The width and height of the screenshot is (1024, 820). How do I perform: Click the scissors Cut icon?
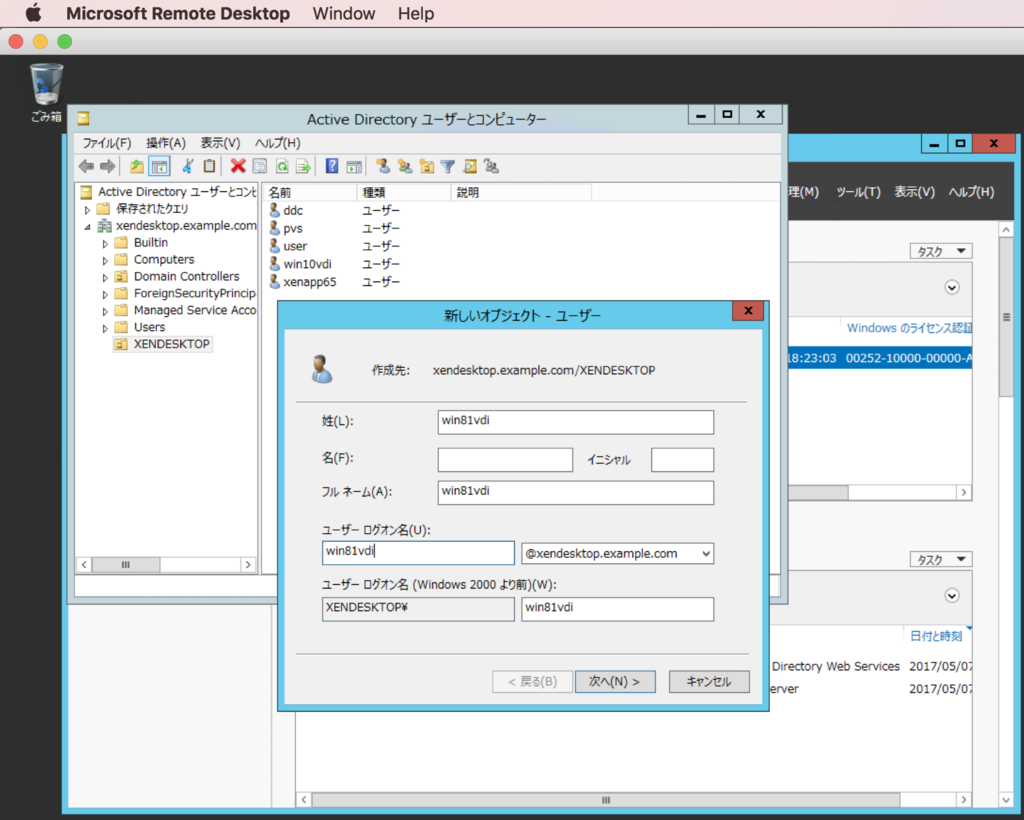point(188,166)
